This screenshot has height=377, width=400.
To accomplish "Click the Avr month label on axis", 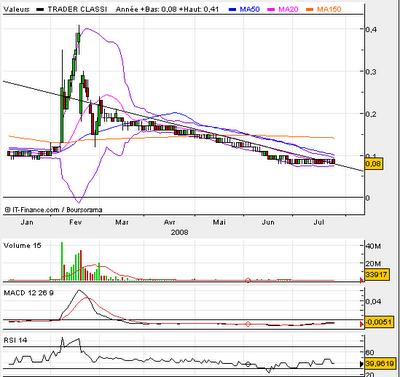I will [170, 222].
